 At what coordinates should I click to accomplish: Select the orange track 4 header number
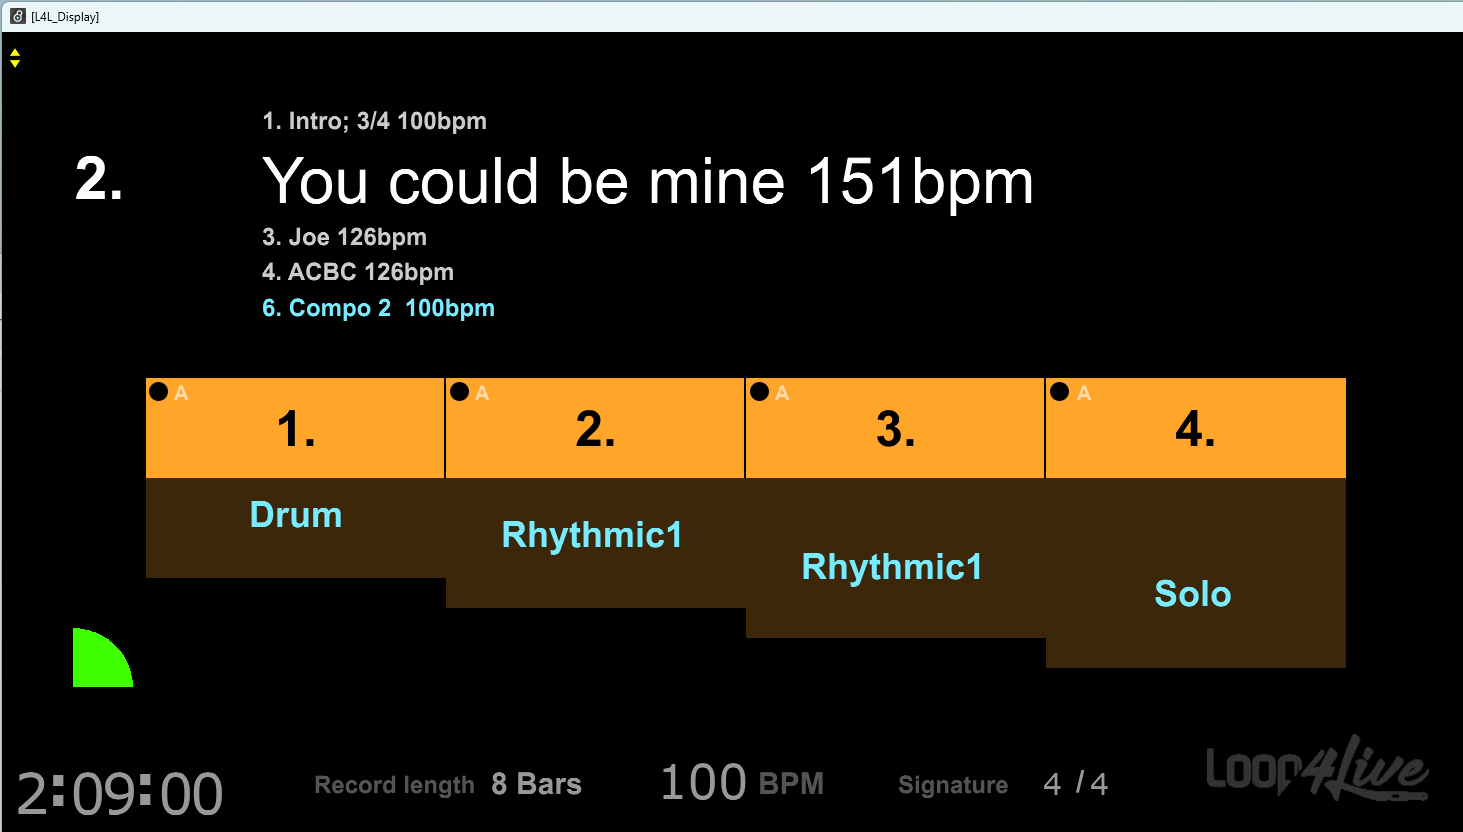pos(1196,429)
